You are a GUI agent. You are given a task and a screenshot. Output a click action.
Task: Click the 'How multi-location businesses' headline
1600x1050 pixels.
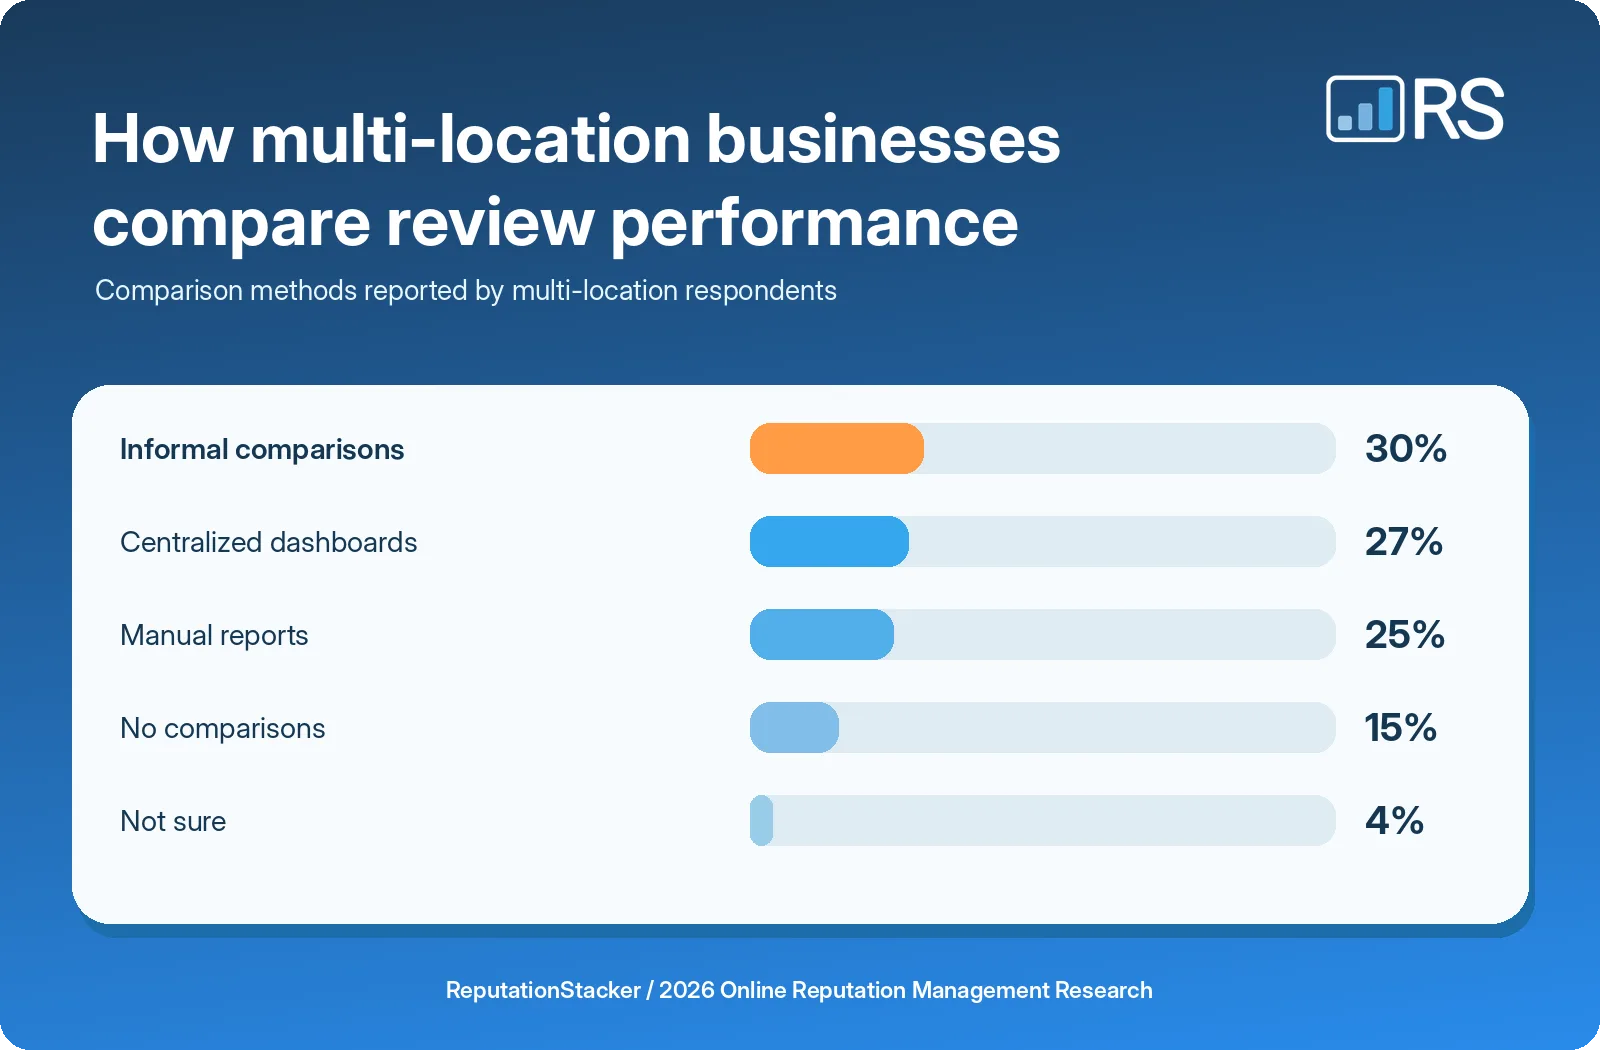(576, 180)
